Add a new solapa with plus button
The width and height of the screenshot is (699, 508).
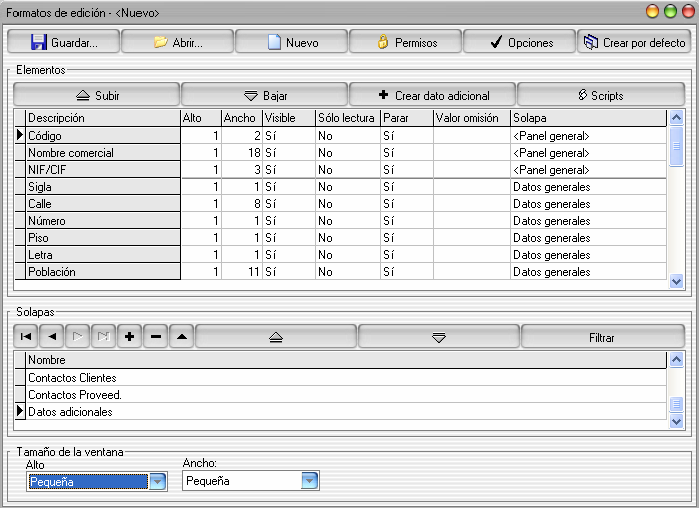[129, 338]
